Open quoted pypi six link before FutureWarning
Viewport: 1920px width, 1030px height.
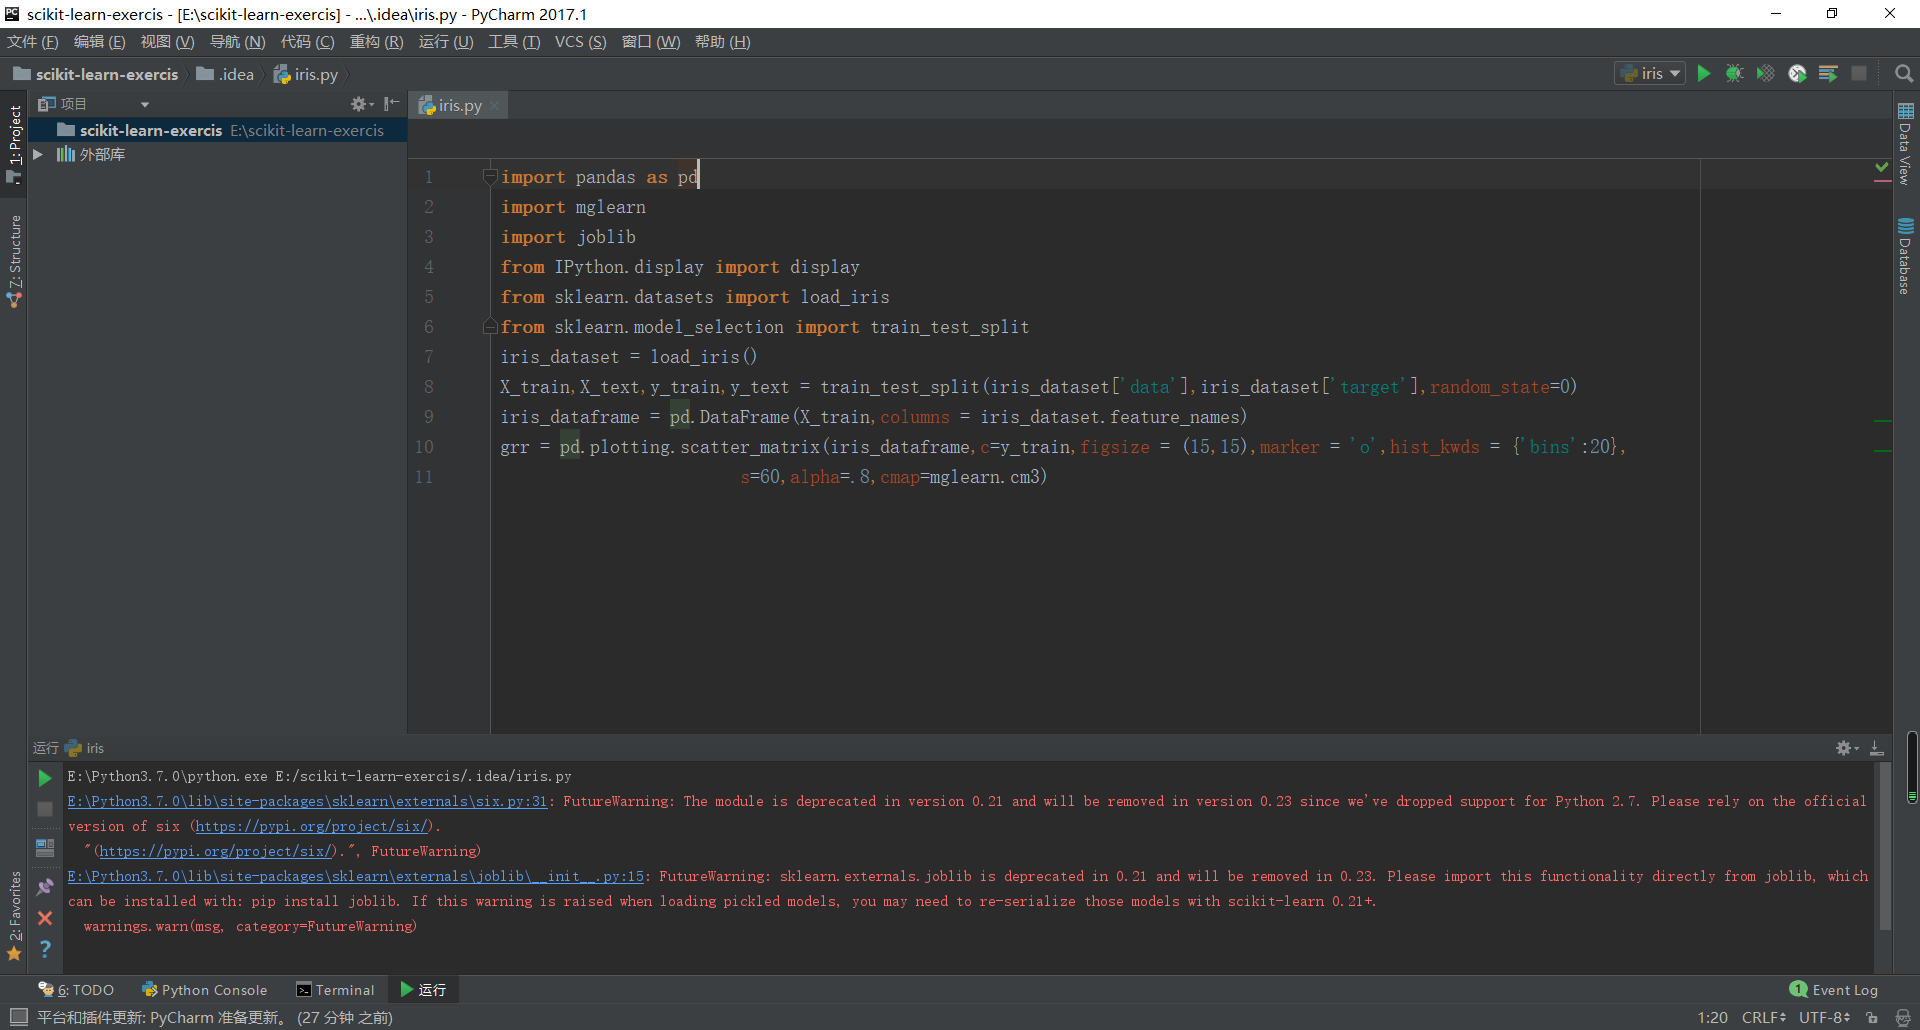click(x=216, y=851)
